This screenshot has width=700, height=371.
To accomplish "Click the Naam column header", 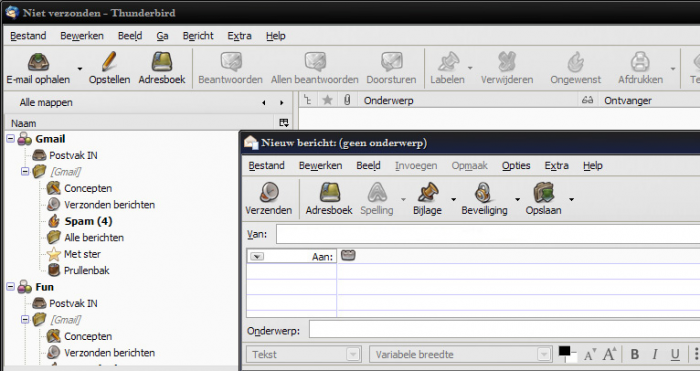I will tap(139, 123).
